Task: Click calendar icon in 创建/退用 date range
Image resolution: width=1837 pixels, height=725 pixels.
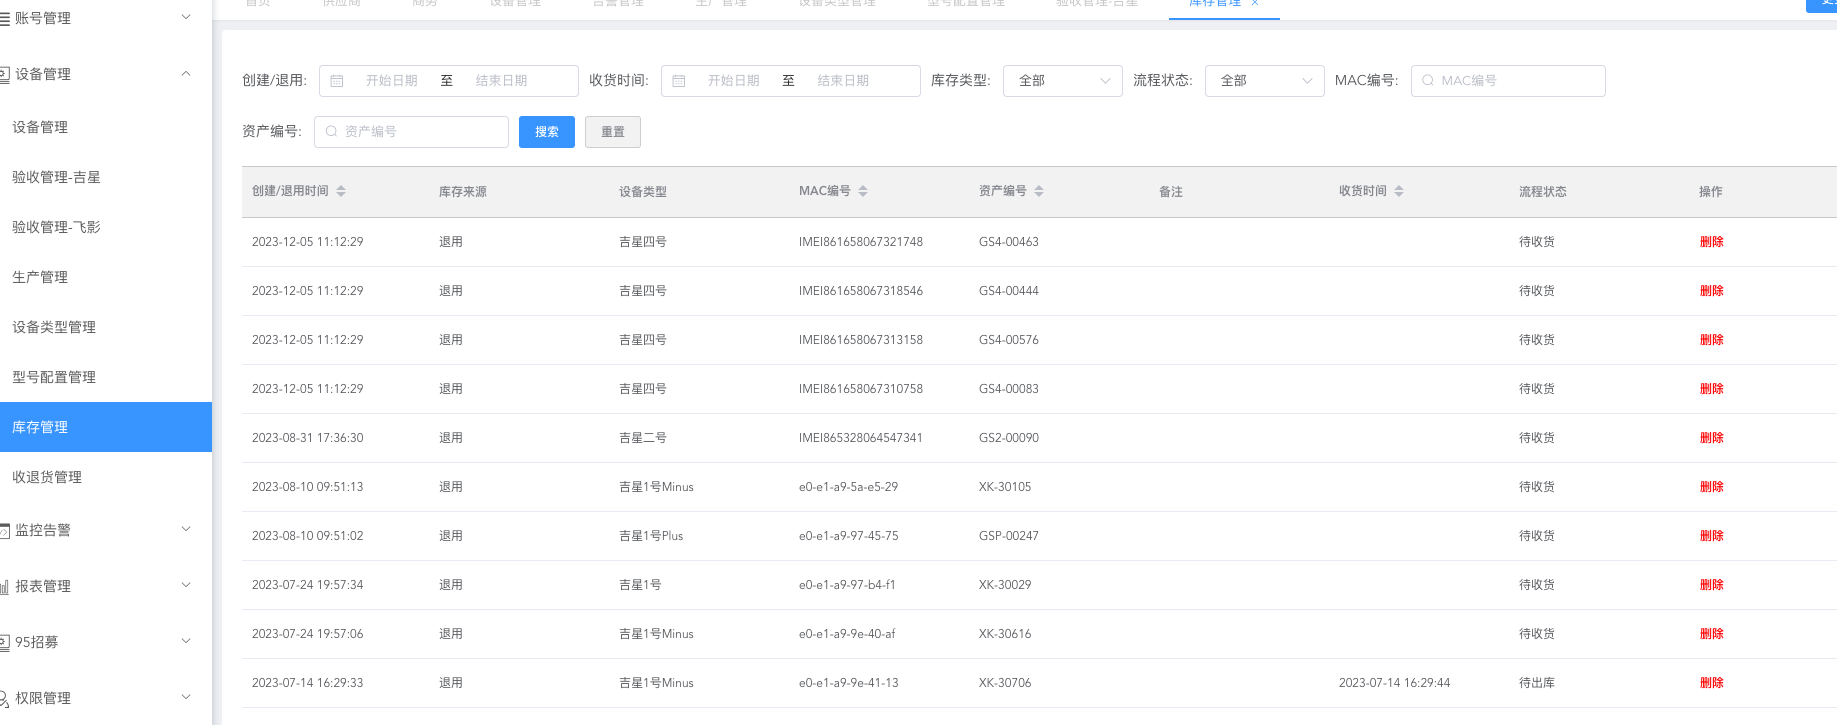Action: [337, 81]
